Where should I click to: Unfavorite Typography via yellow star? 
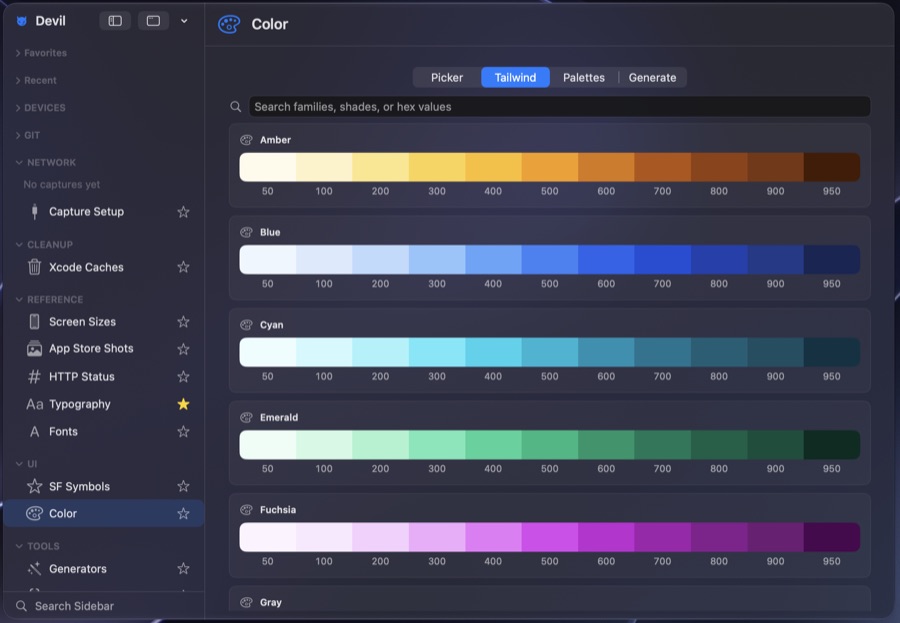[x=183, y=404]
